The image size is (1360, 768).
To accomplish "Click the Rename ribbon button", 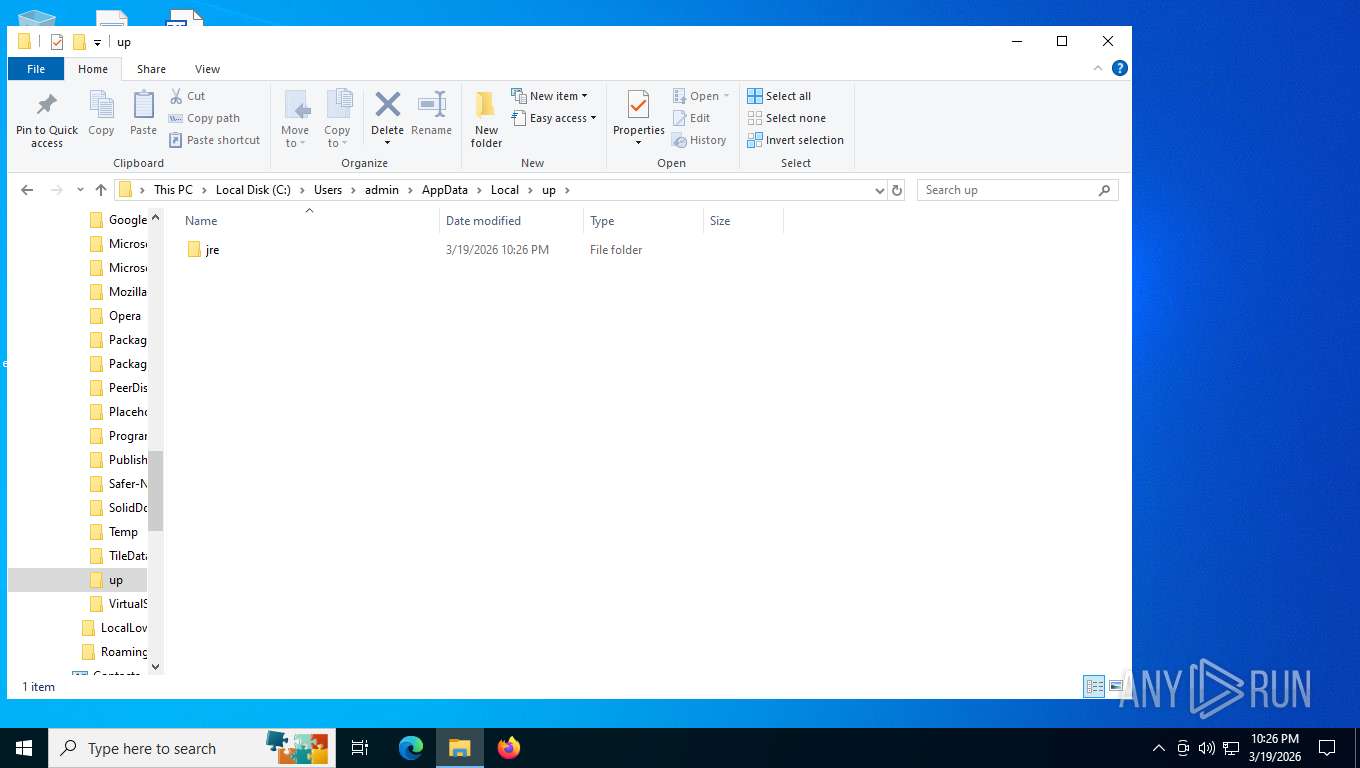I will tap(431, 114).
